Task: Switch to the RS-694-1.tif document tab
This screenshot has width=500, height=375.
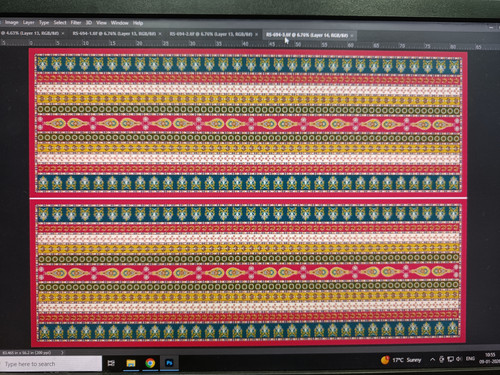Action: coord(114,34)
